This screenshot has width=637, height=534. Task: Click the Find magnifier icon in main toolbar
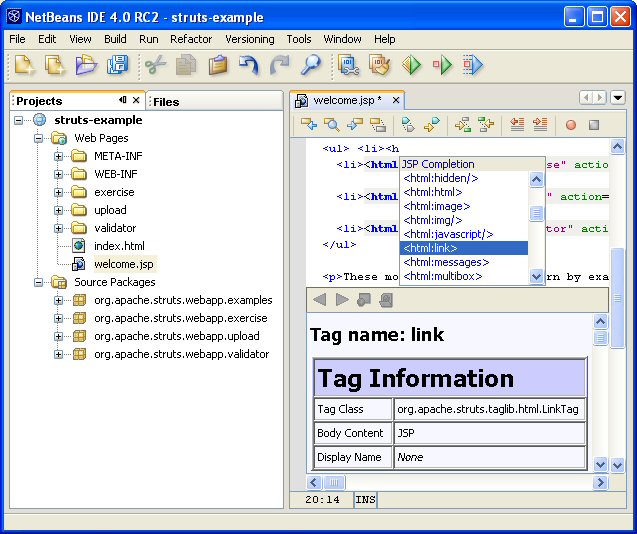(x=311, y=66)
